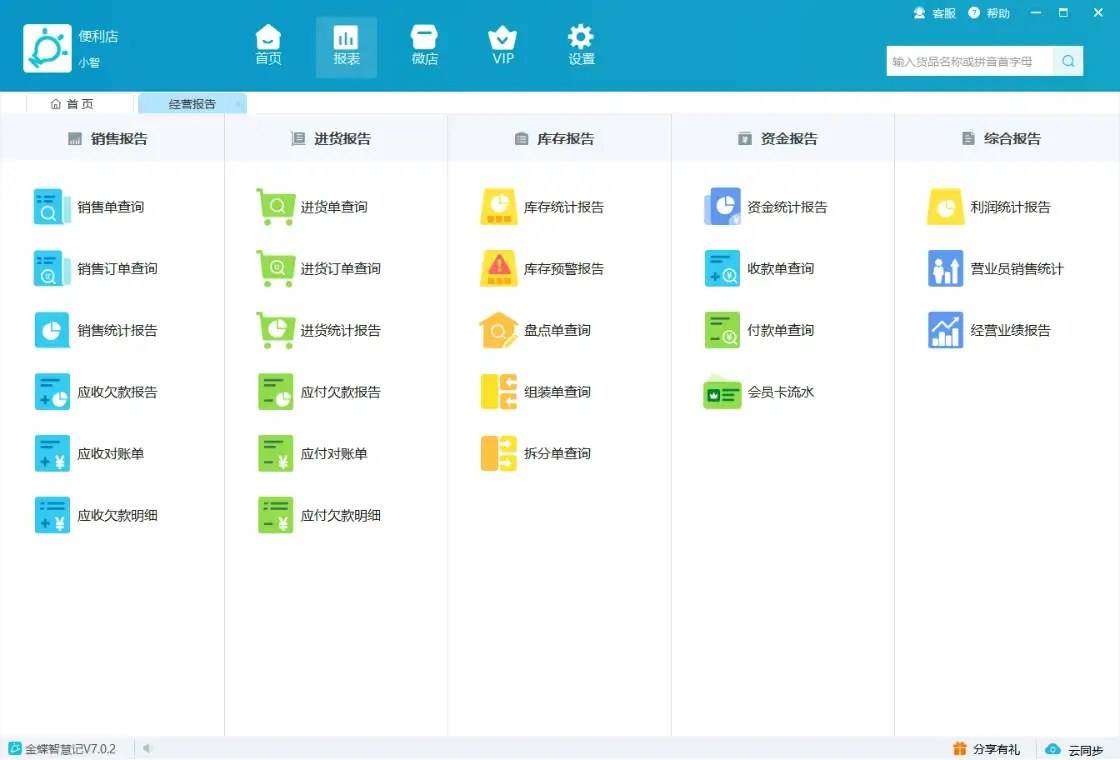Open 利润统计报告 icon
1120x760 pixels.
[945, 206]
